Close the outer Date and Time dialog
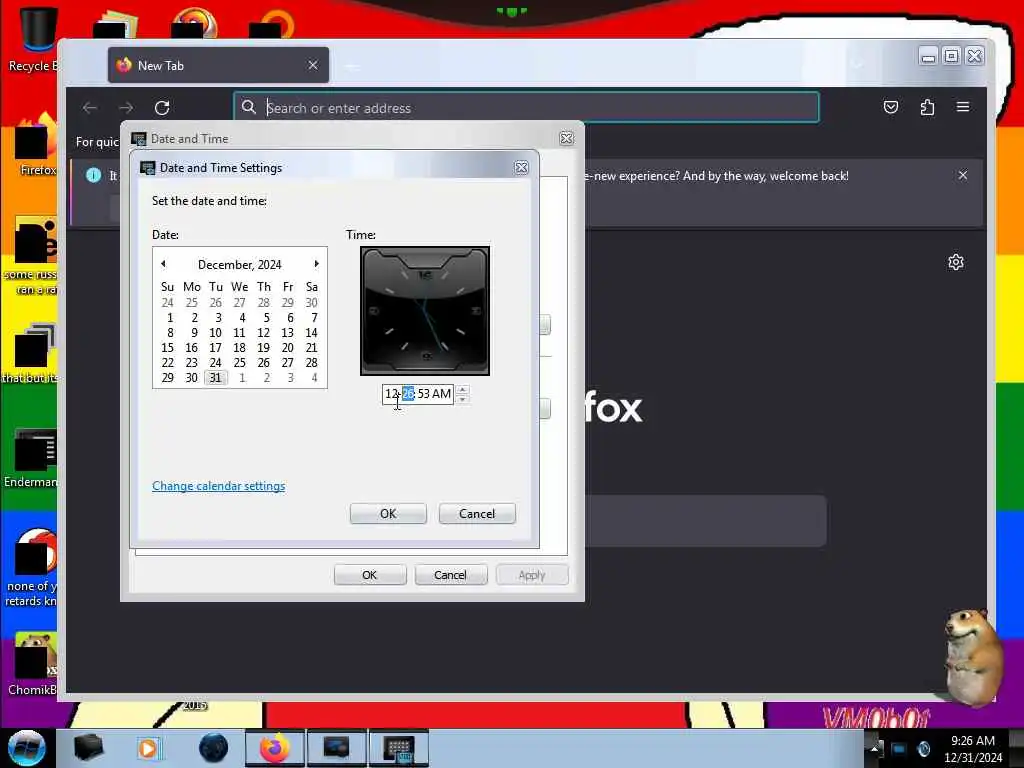The width and height of the screenshot is (1024, 768). 566,138
